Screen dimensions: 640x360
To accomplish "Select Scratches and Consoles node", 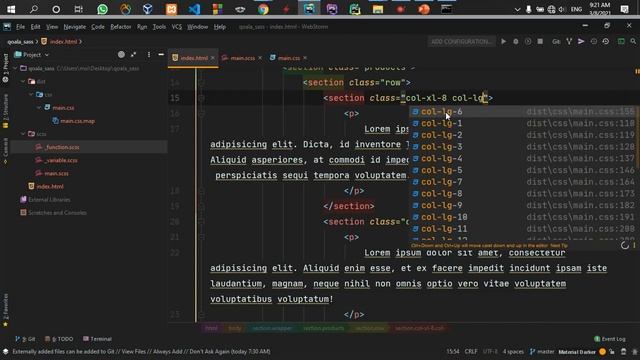I will coord(57,213).
